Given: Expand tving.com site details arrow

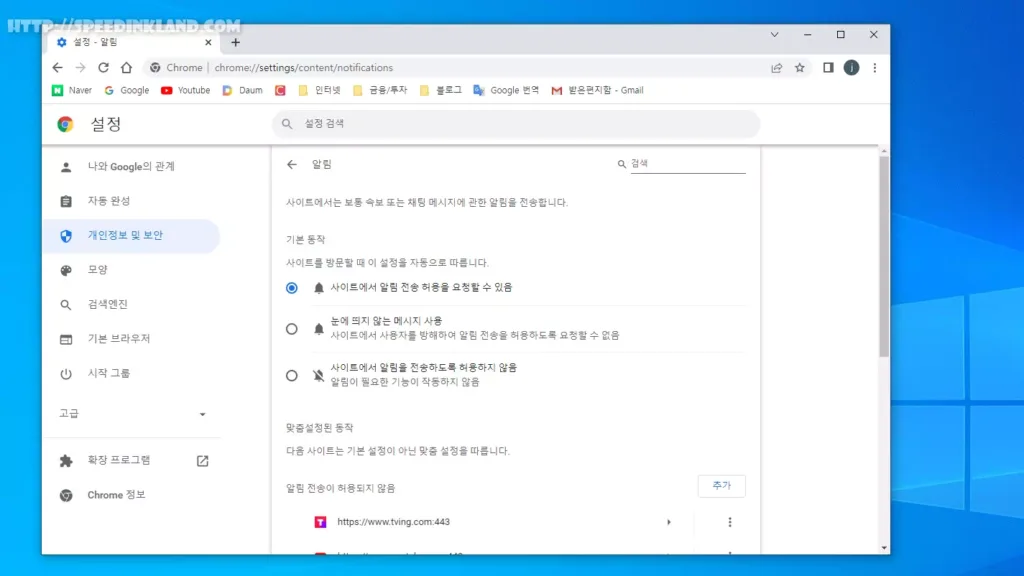Looking at the screenshot, I should (x=669, y=522).
